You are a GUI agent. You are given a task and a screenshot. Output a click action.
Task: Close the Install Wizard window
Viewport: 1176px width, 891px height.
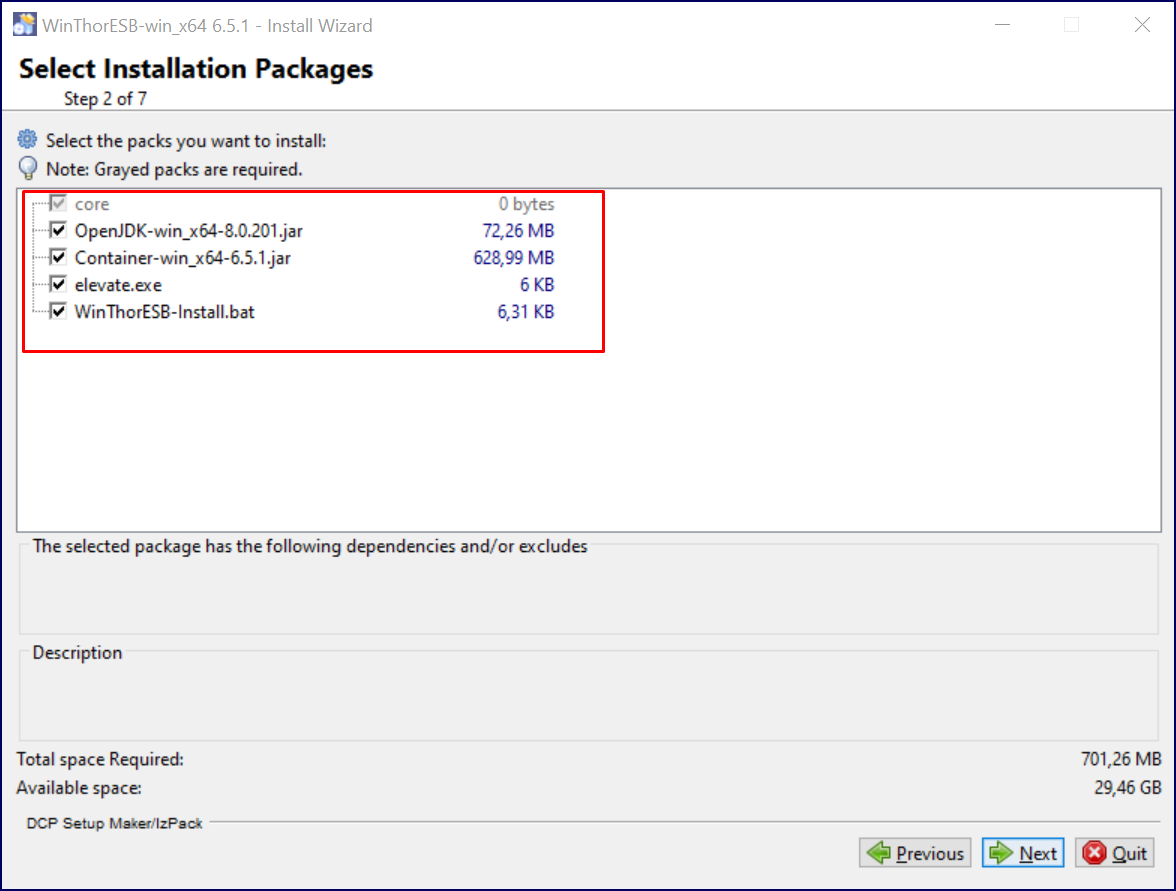pos(1142,25)
